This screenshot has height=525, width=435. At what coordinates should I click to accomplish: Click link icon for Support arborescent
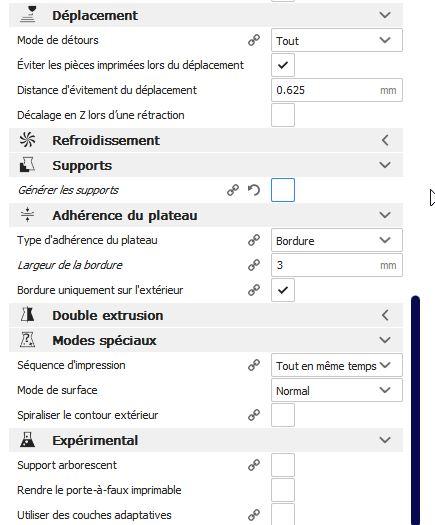click(254, 465)
